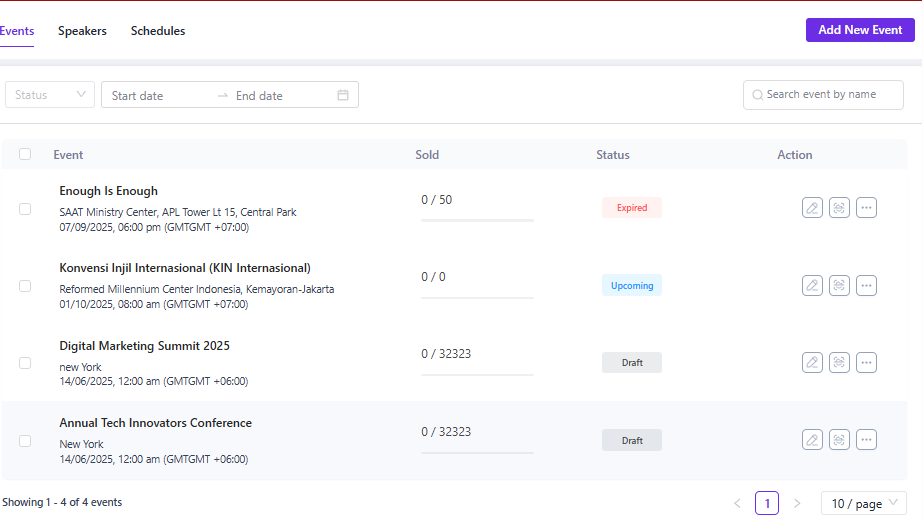Click the scan icon for Digital Marketing Summit 2025

coord(839,362)
